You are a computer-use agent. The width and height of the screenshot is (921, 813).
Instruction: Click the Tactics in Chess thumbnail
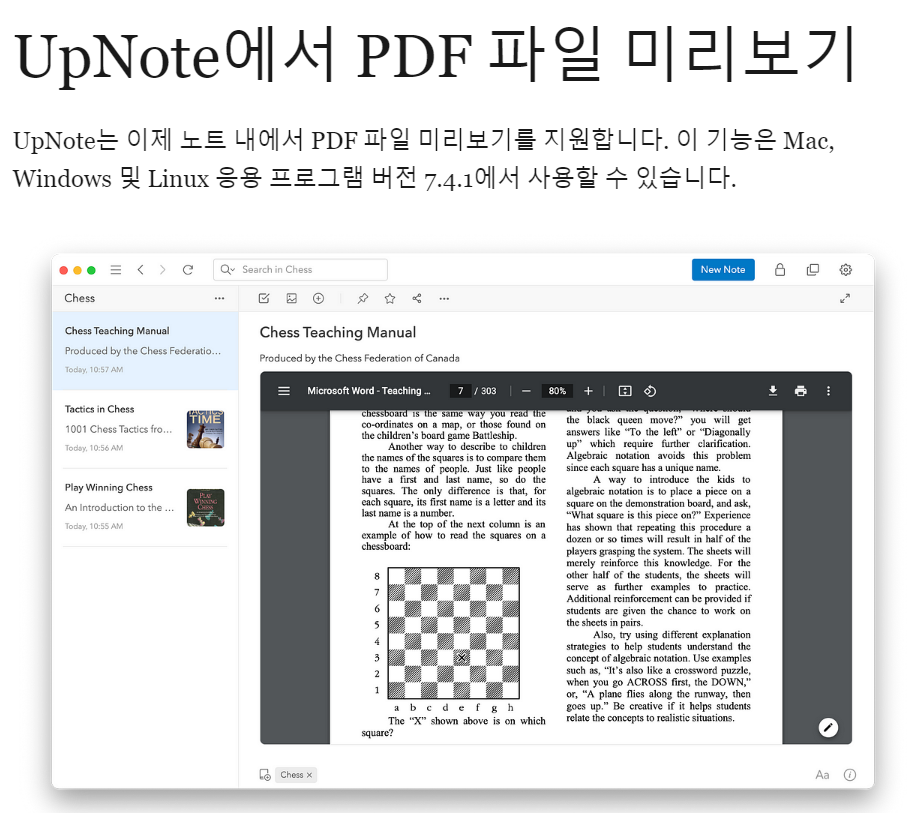pyautogui.click(x=206, y=429)
